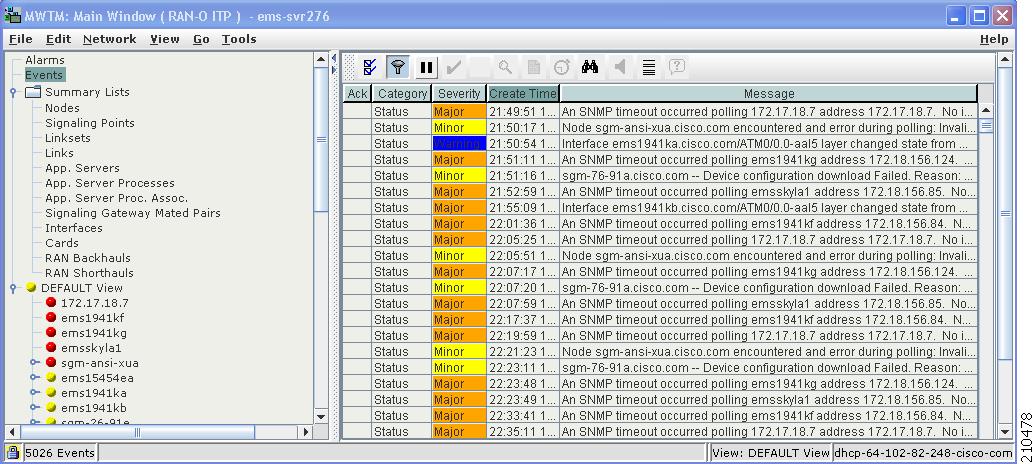1034x464 pixels.
Task: Click the greyed-out magnifier properties icon
Action: click(505, 67)
